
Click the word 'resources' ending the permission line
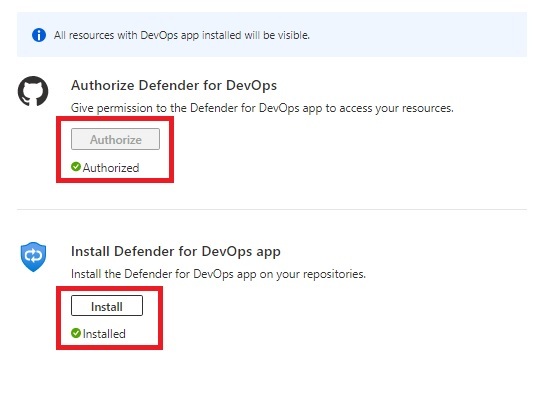click(x=428, y=109)
